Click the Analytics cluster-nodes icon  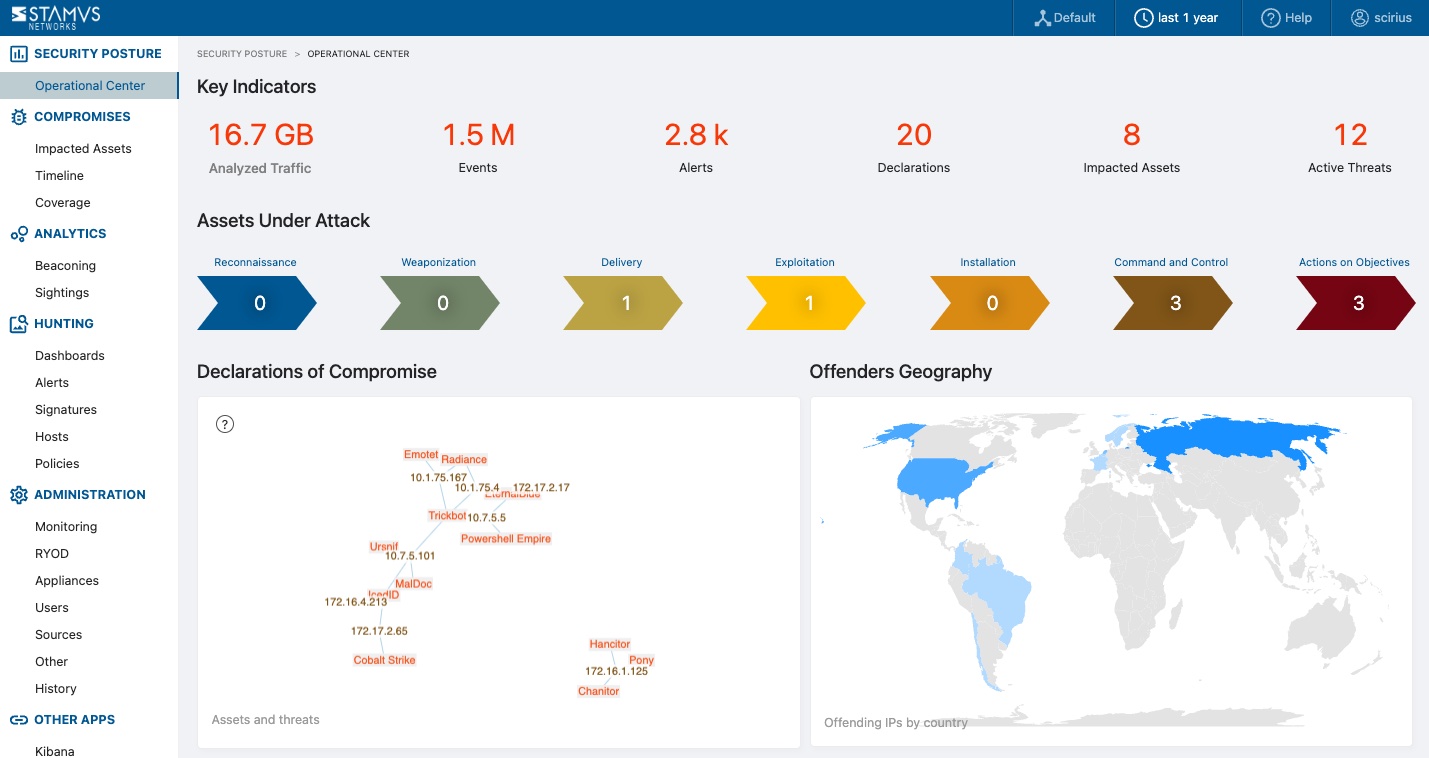(17, 233)
